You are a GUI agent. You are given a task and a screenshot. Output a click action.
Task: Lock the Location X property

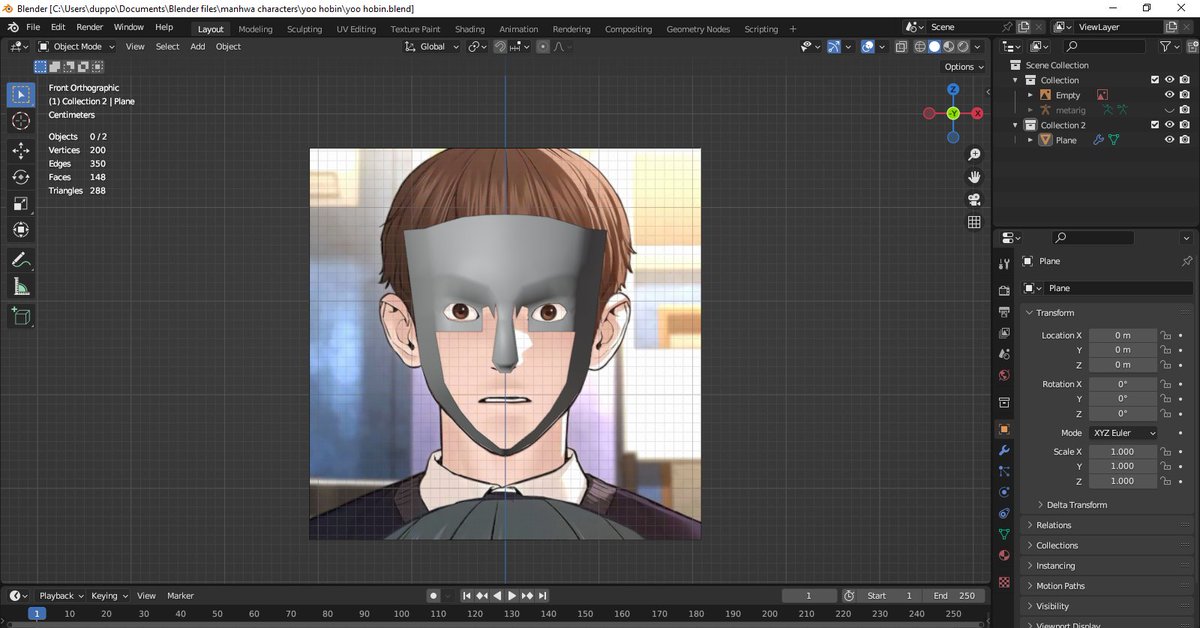pyautogui.click(x=1165, y=335)
